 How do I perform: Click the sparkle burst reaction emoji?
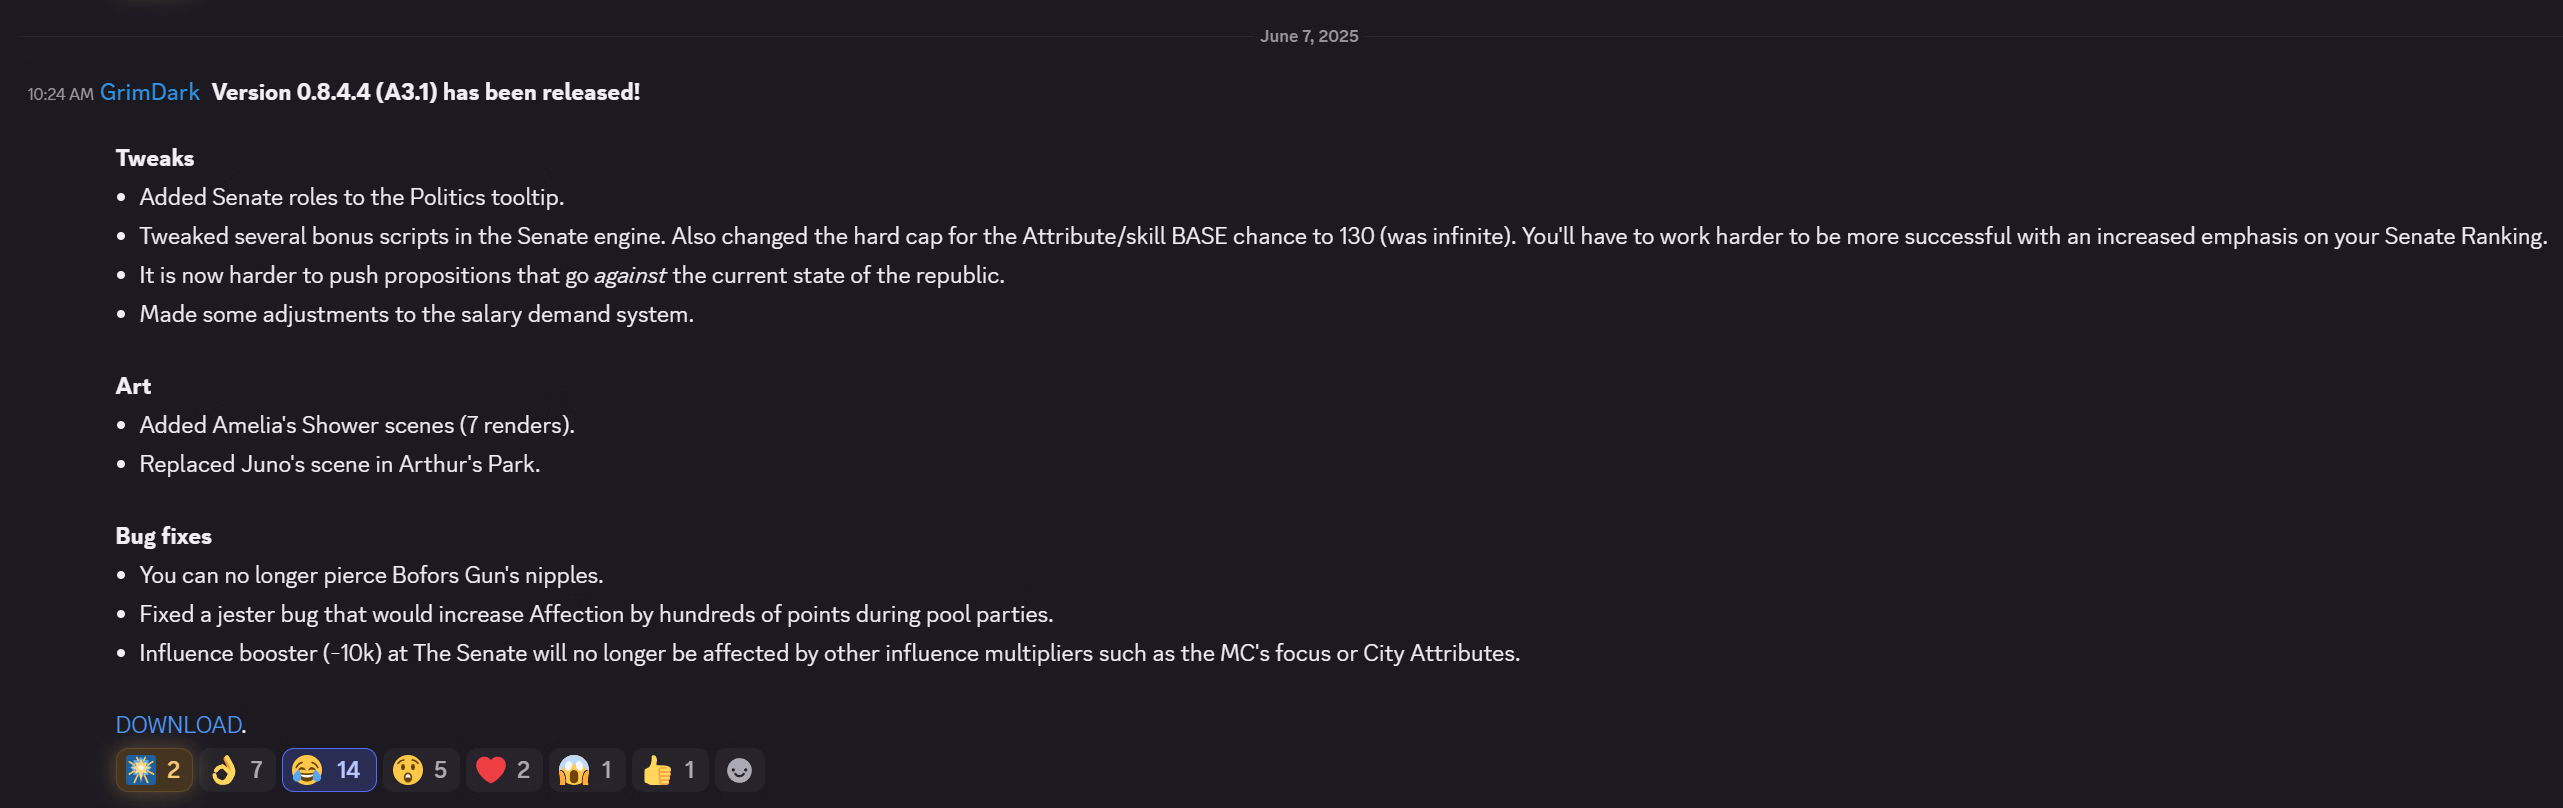pos(154,770)
